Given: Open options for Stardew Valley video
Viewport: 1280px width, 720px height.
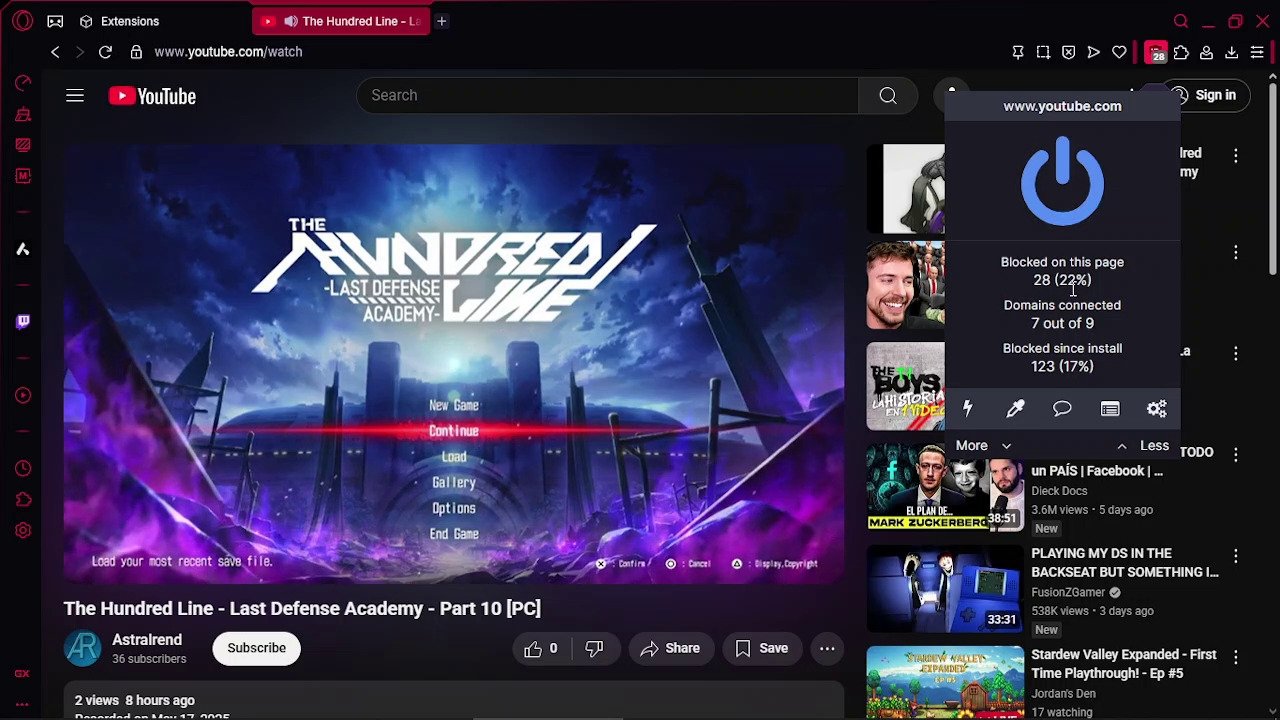Looking at the screenshot, I should click(x=1236, y=657).
